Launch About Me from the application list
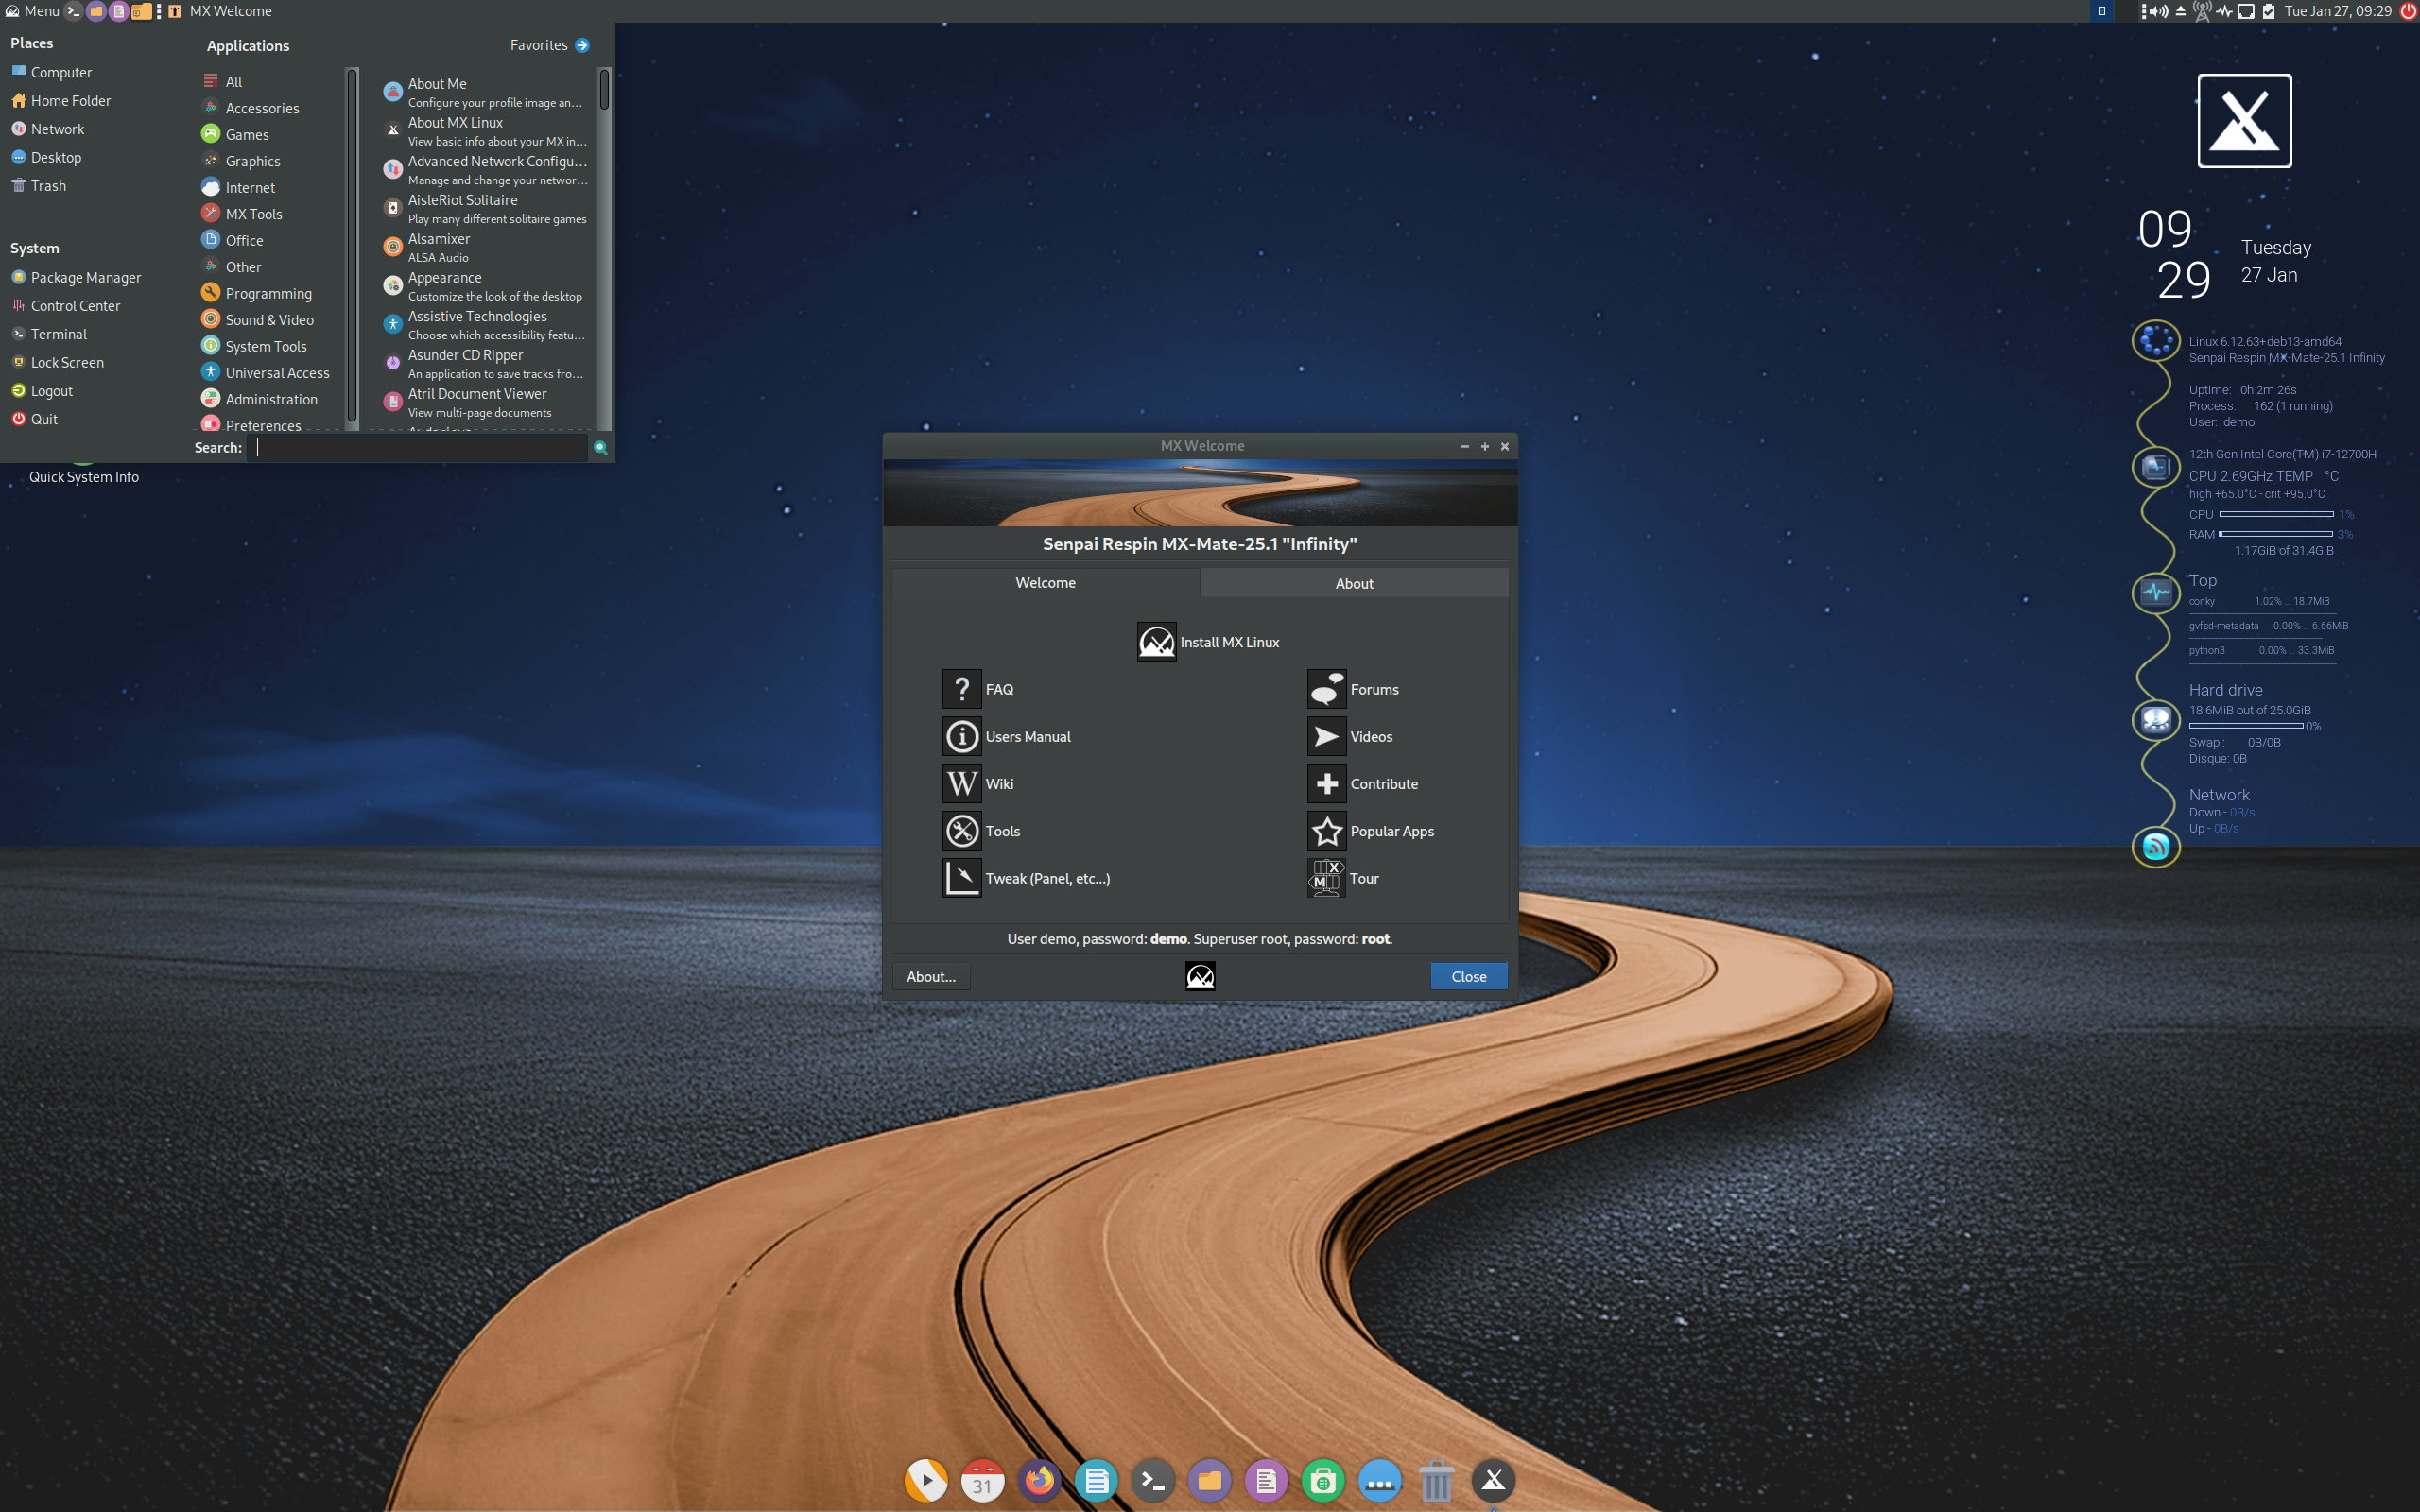The height and width of the screenshot is (1512, 2420). [486, 92]
